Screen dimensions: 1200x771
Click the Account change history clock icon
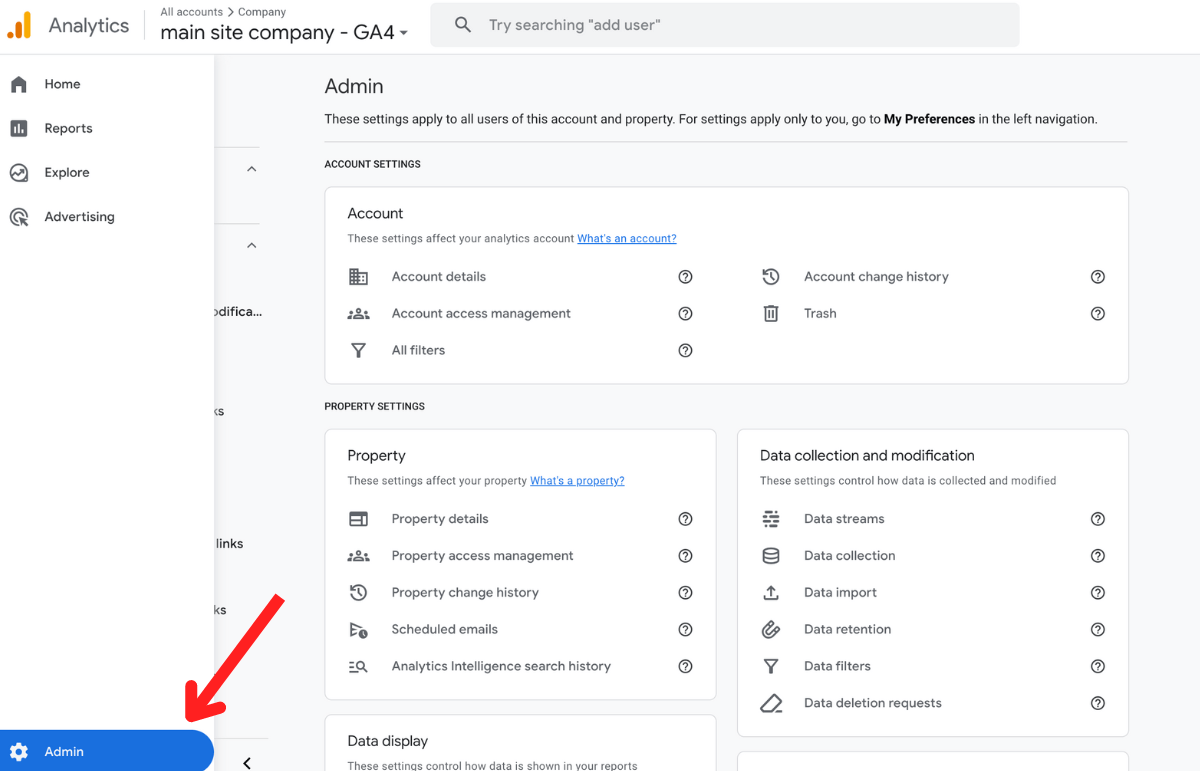[x=770, y=276]
